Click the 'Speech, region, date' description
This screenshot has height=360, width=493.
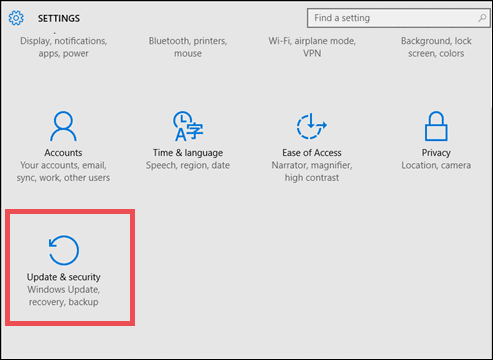[188, 165]
